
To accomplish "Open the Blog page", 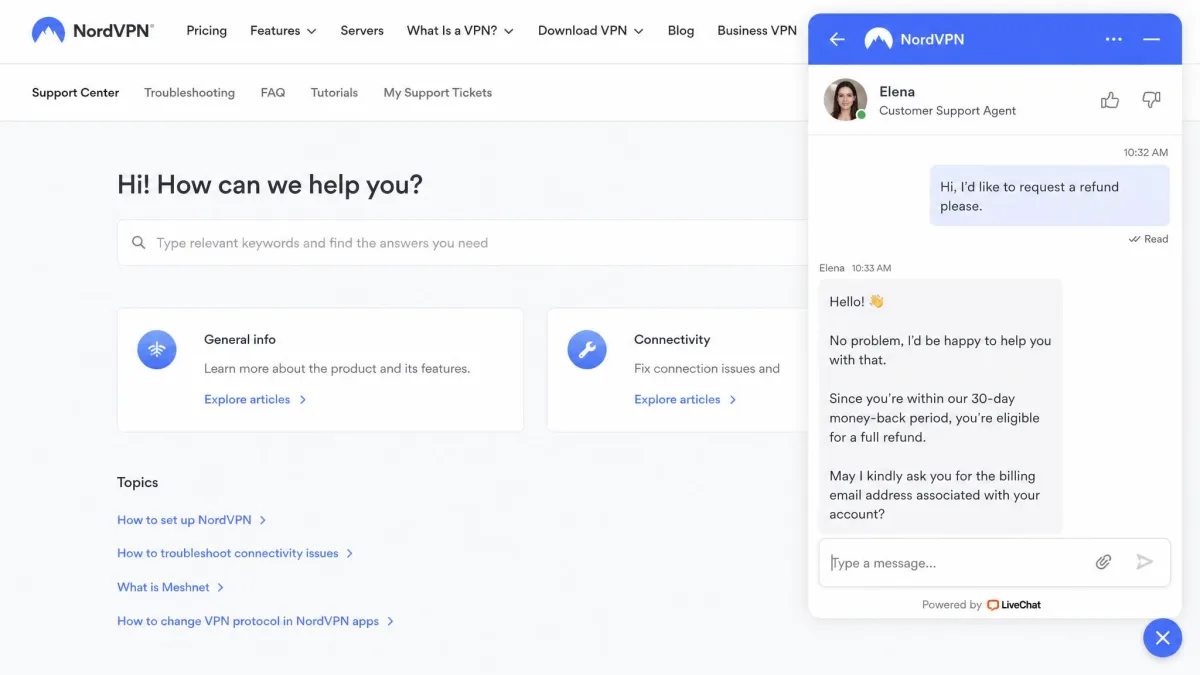I will click(x=681, y=31).
